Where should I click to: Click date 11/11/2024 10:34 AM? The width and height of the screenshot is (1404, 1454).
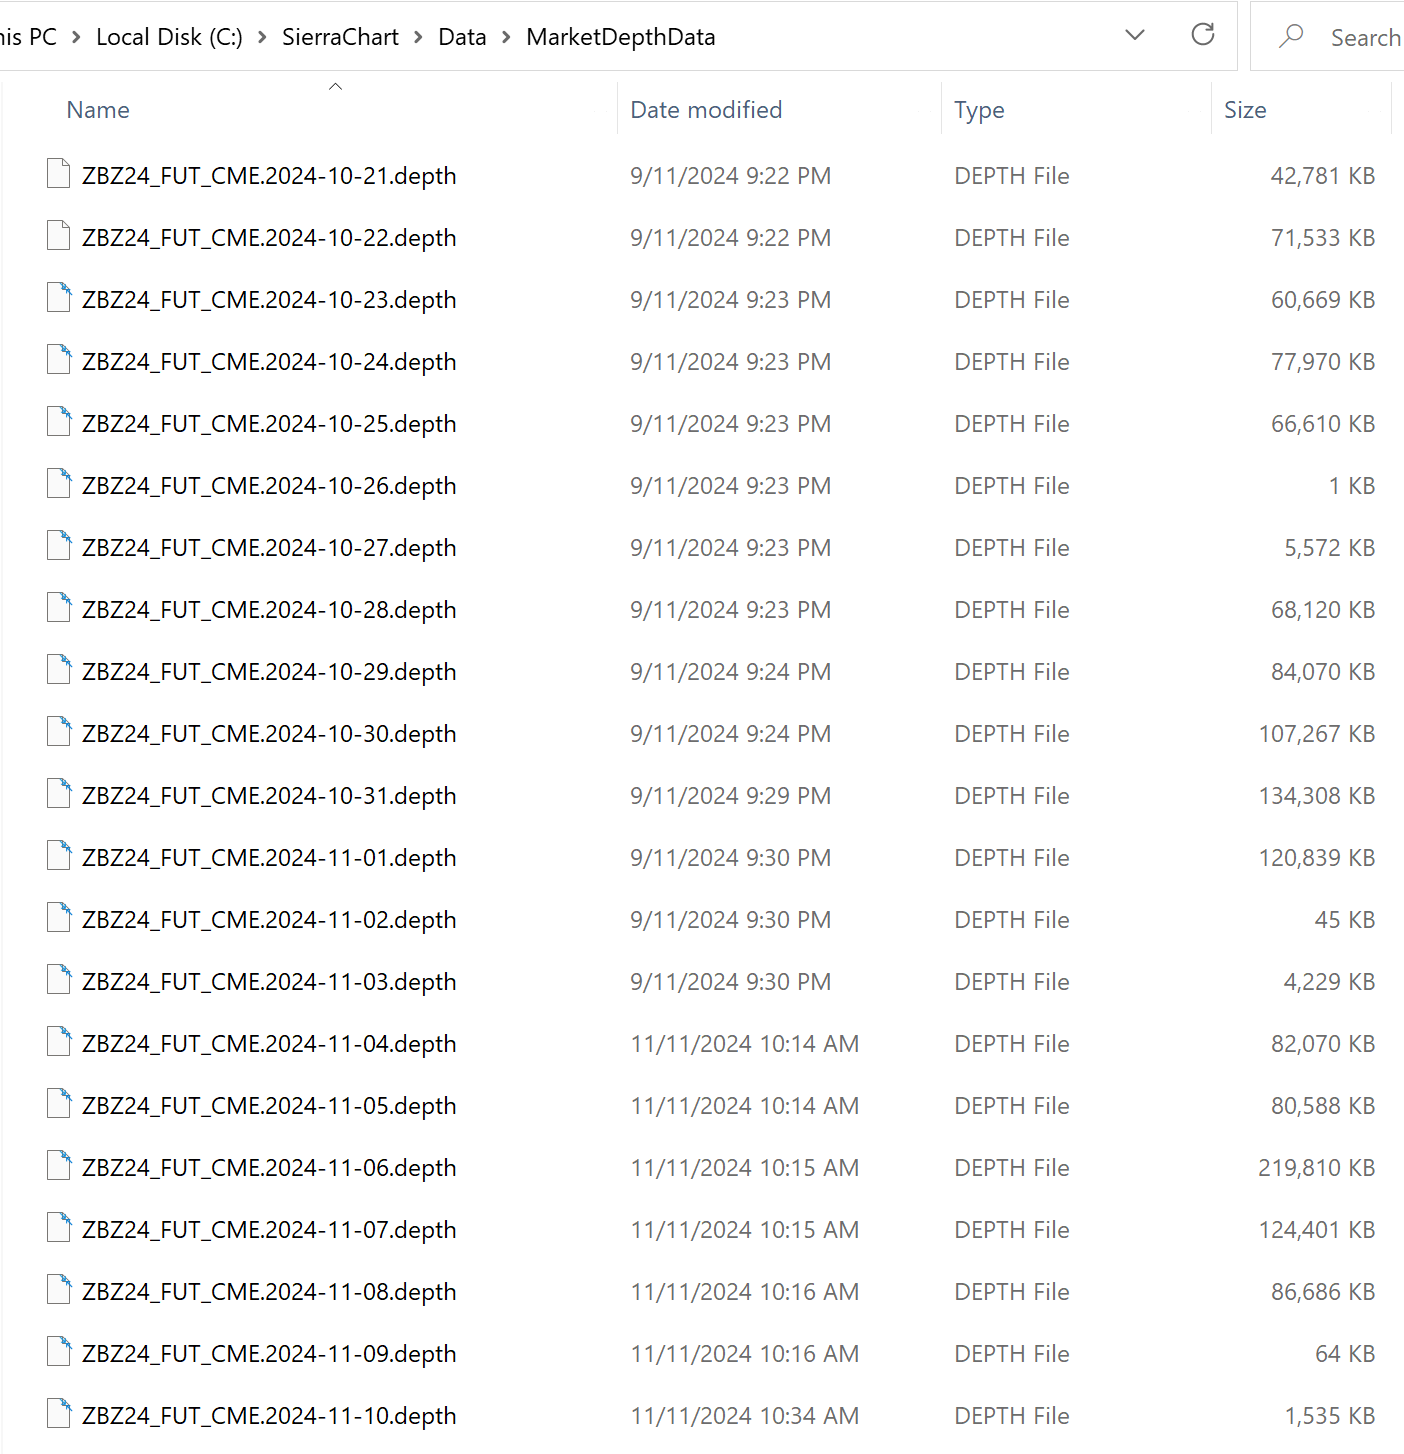(745, 1416)
